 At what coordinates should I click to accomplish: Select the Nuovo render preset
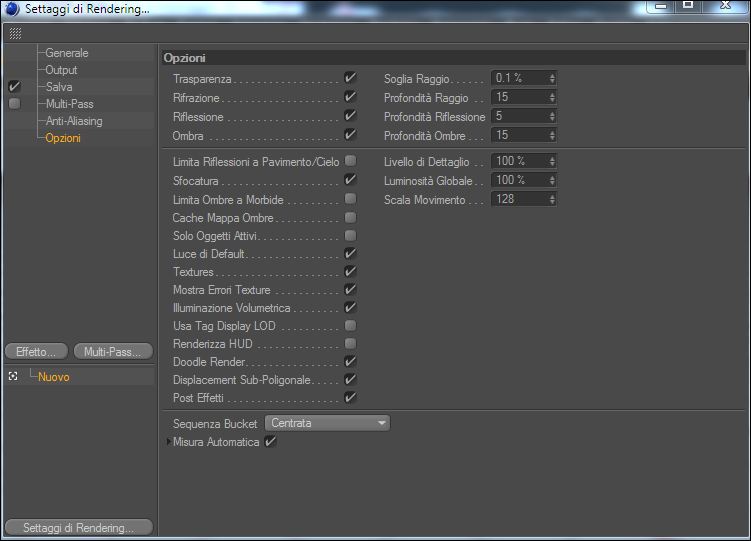[x=54, y=377]
